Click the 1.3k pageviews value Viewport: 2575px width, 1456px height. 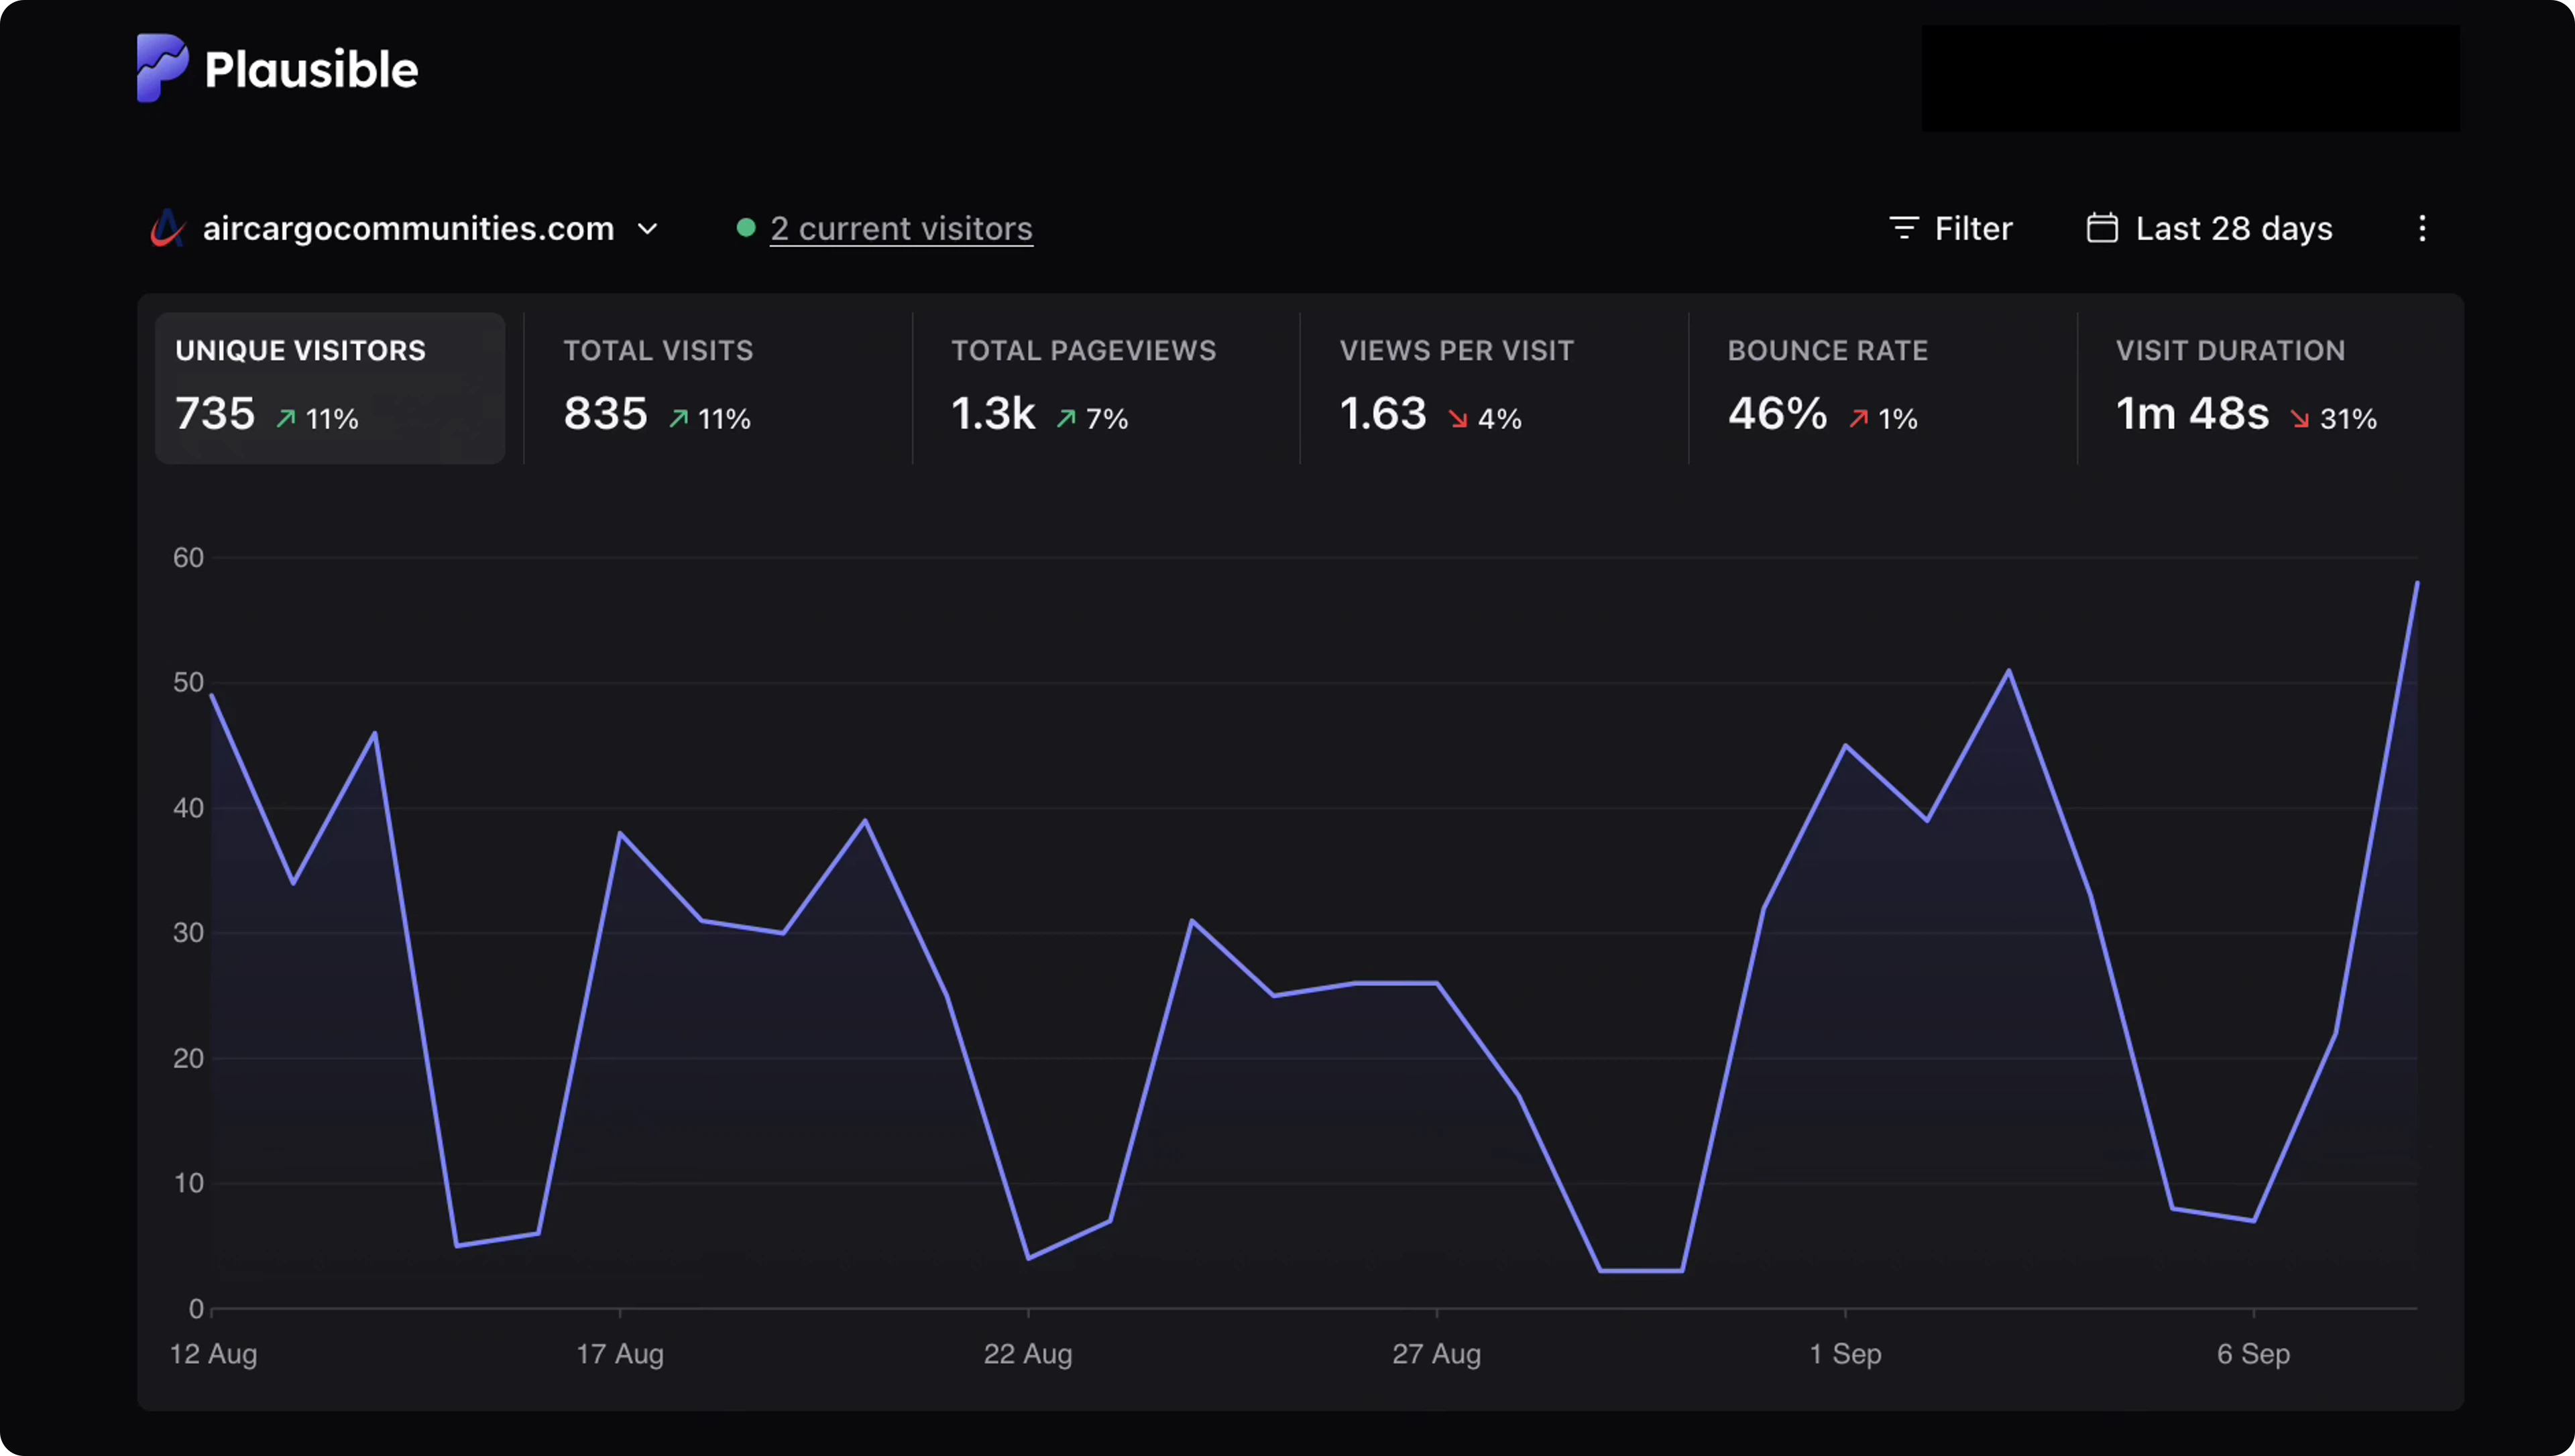click(993, 413)
